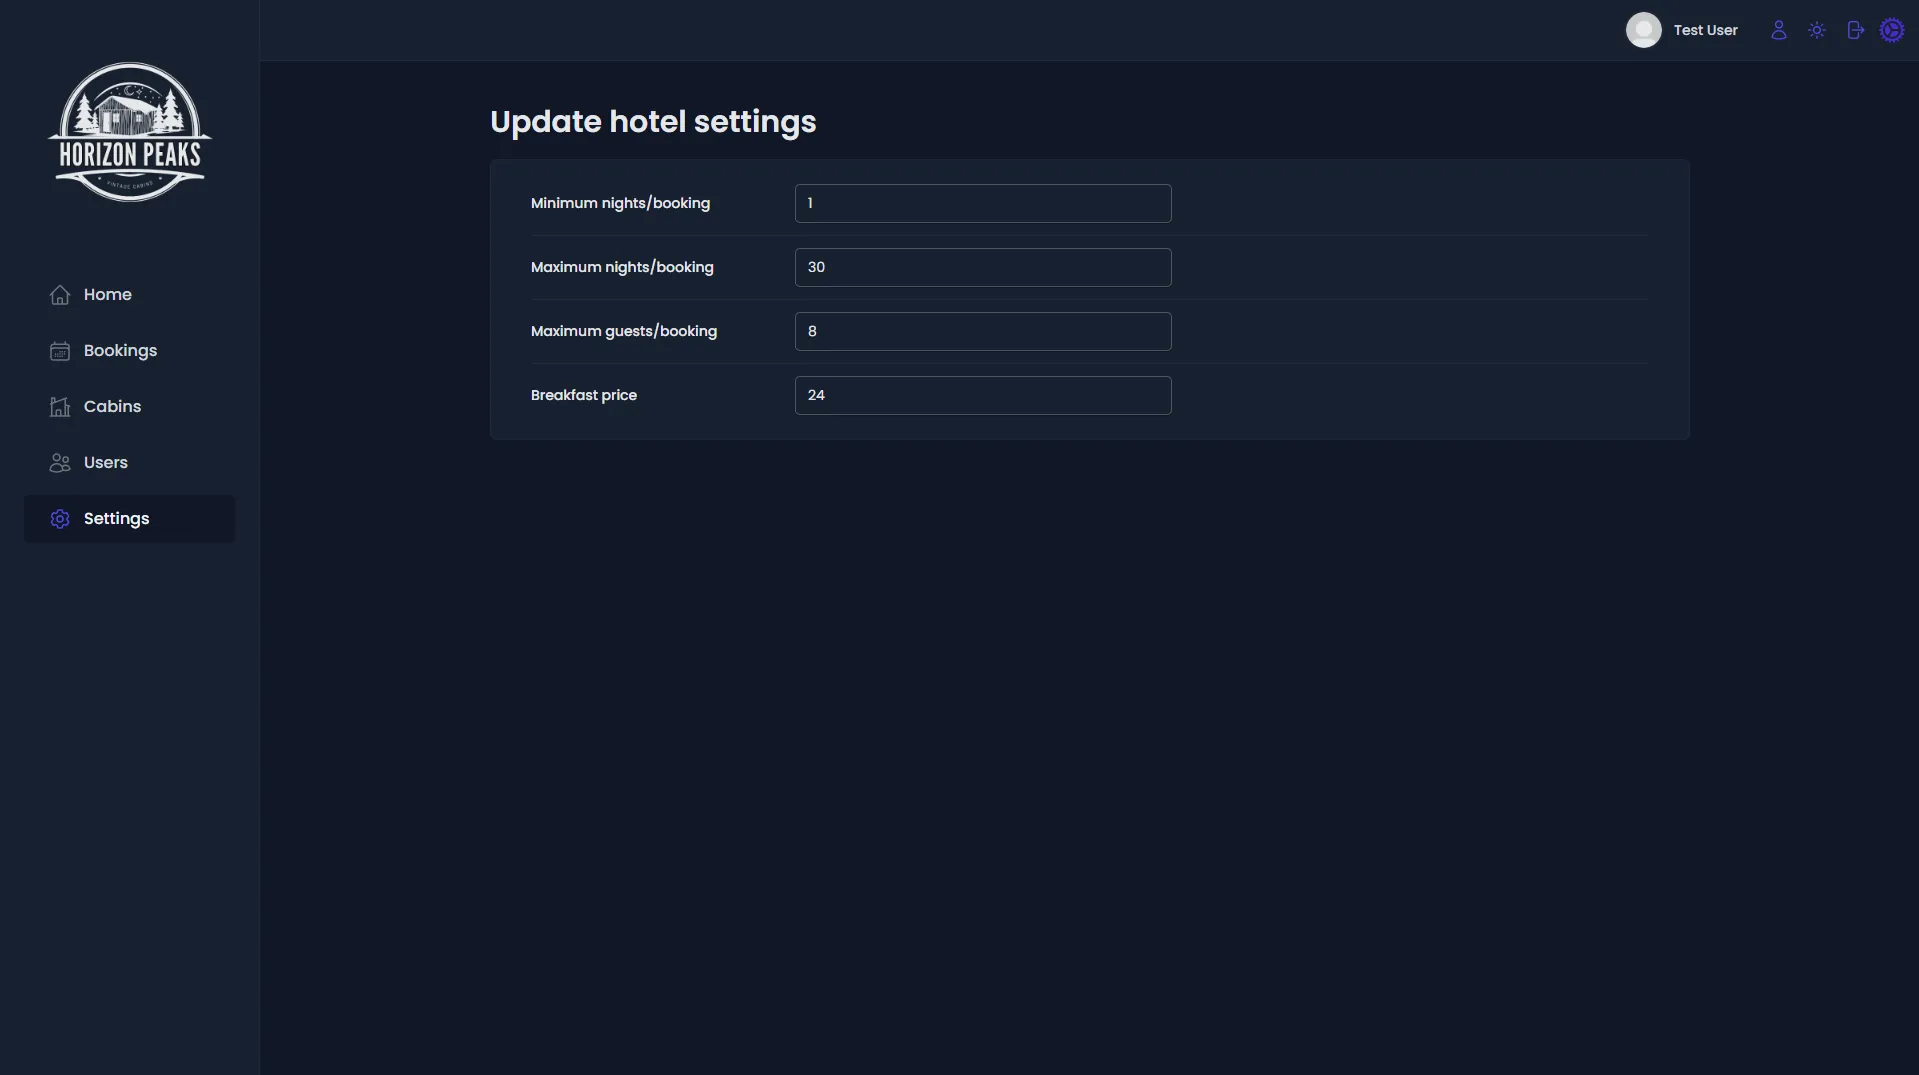Click the house icon beside Home
The width and height of the screenshot is (1919, 1075).
point(60,295)
